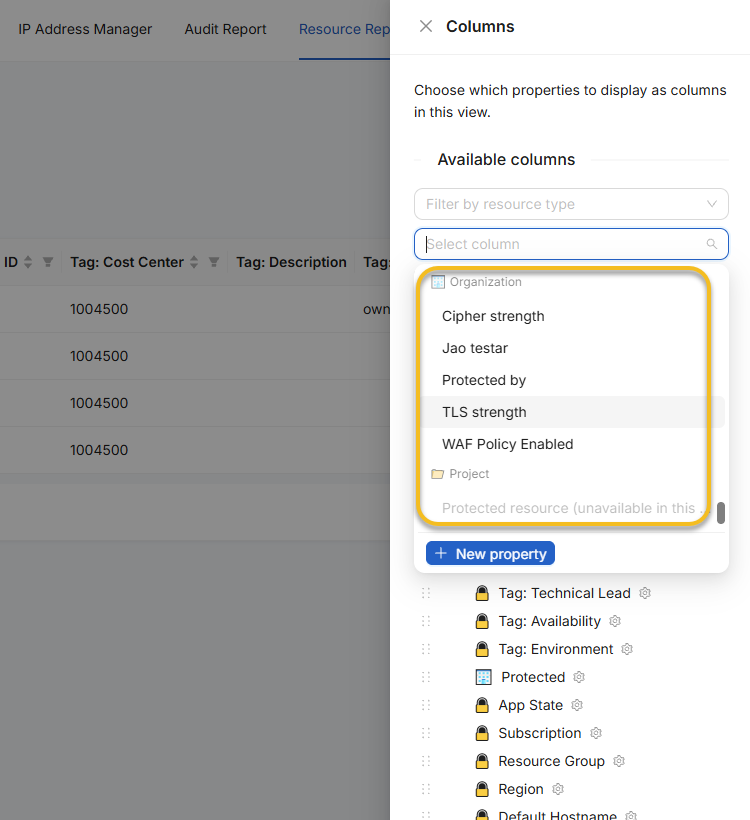Viewport: 750px width, 820px height.
Task: Click drag handle beside Resource Group
Action: (426, 761)
